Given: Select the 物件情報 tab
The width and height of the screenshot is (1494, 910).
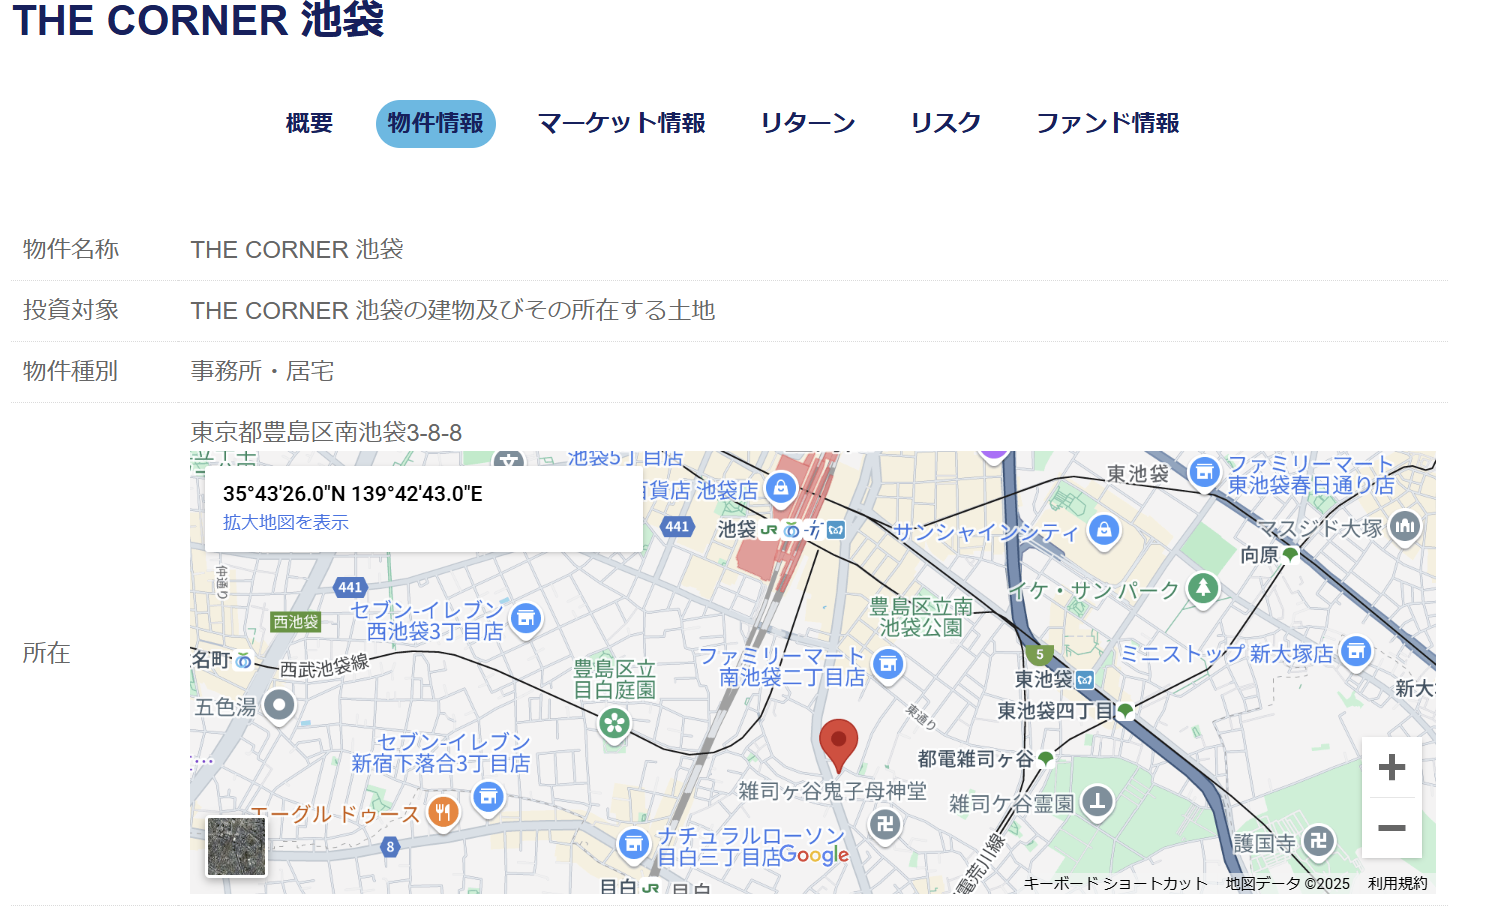Looking at the screenshot, I should click(435, 123).
